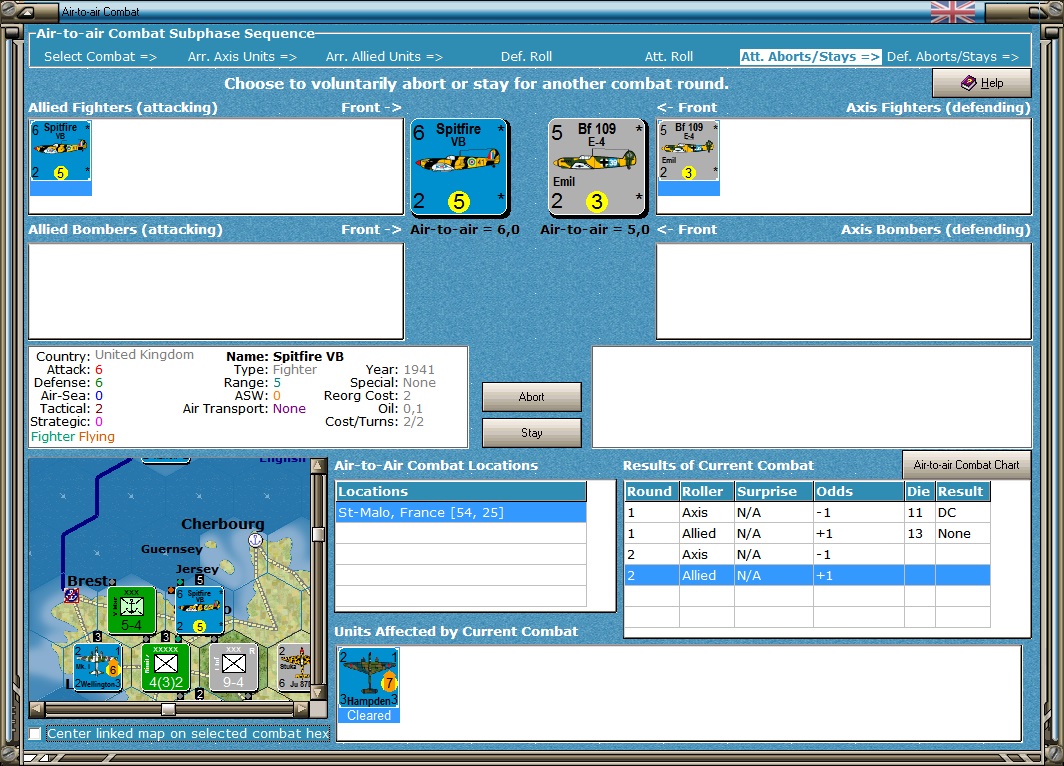Toggle Center linked map on selected combat hex

tap(35, 734)
